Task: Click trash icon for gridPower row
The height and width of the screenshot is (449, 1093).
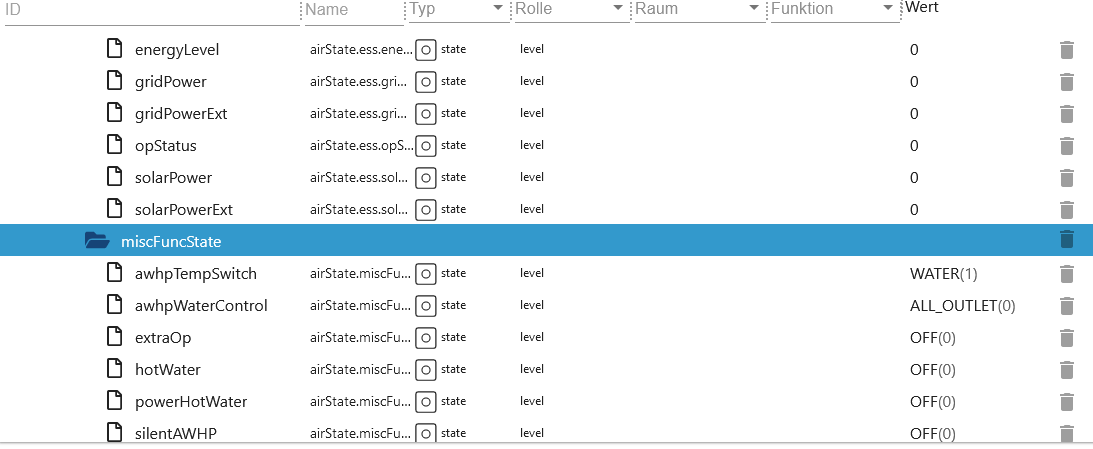Action: coord(1066,82)
